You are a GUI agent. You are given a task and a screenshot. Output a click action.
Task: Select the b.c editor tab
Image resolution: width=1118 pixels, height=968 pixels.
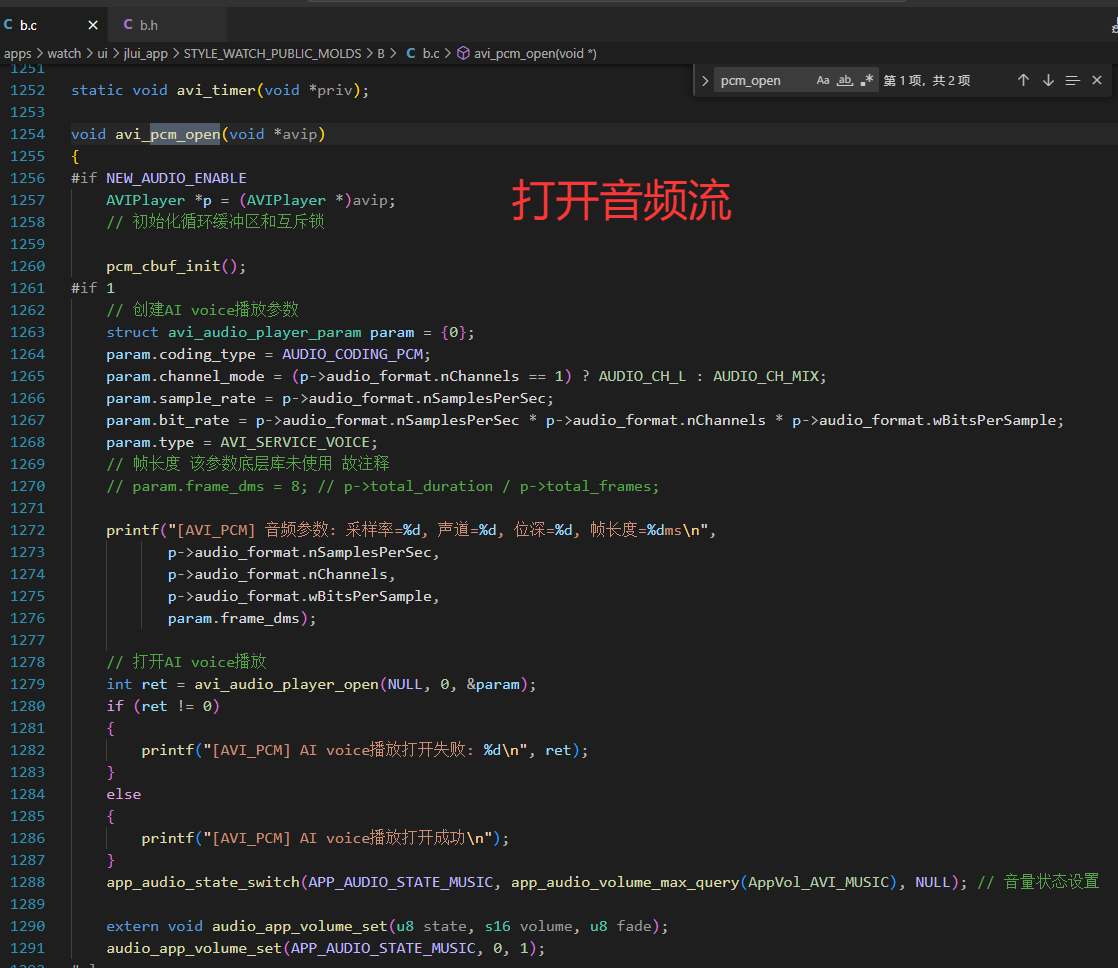[53, 25]
